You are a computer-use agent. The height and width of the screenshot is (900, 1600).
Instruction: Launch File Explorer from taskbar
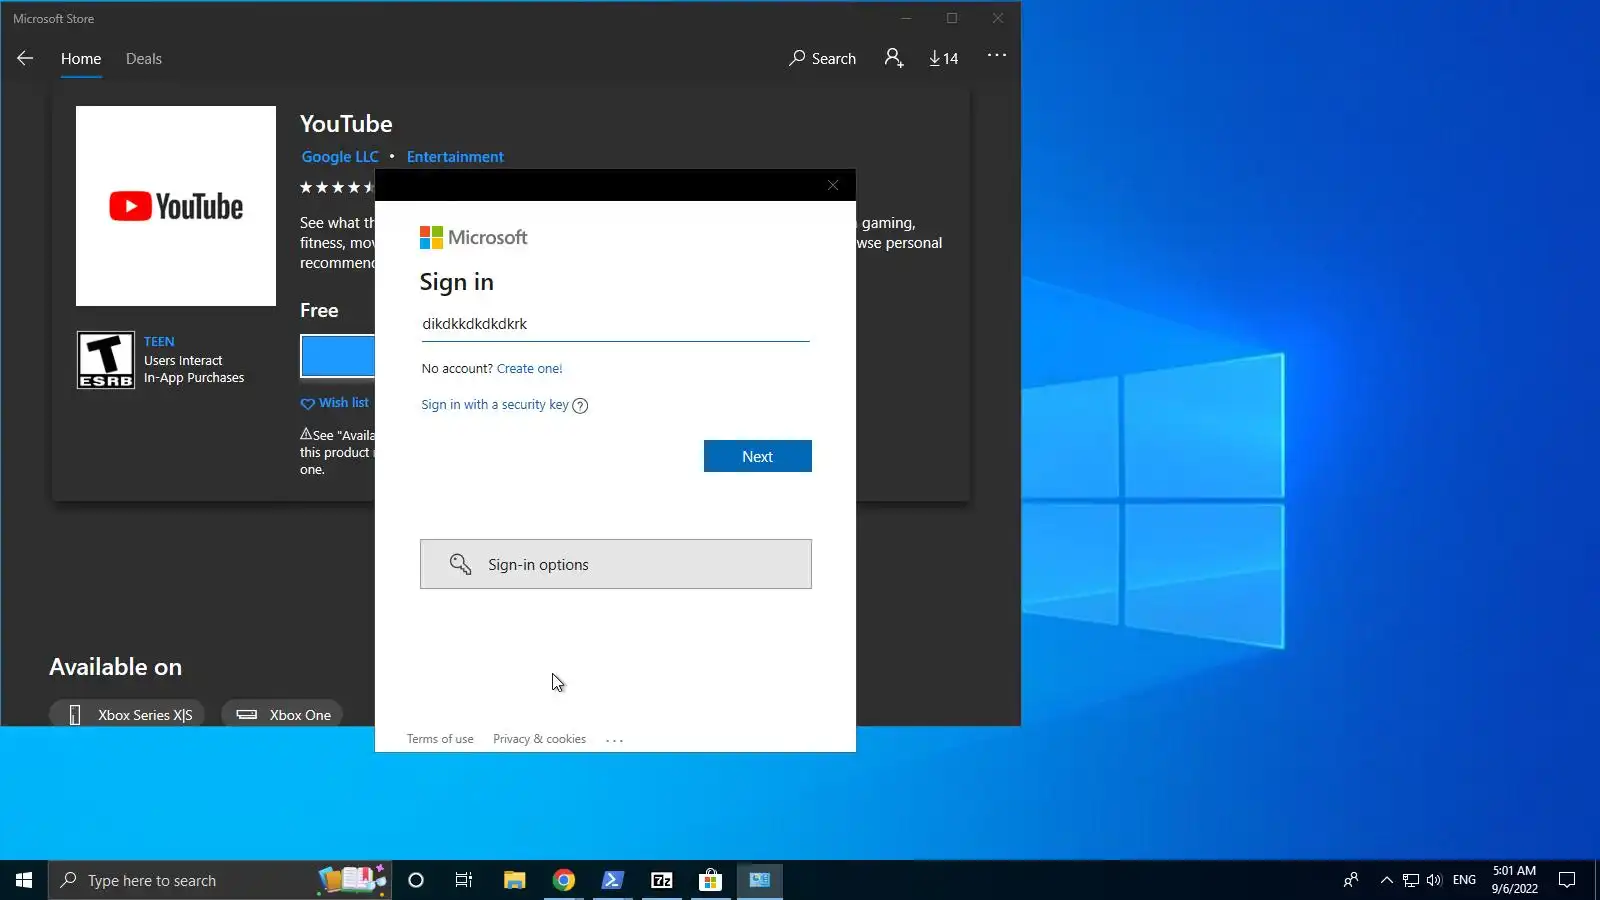tap(514, 880)
